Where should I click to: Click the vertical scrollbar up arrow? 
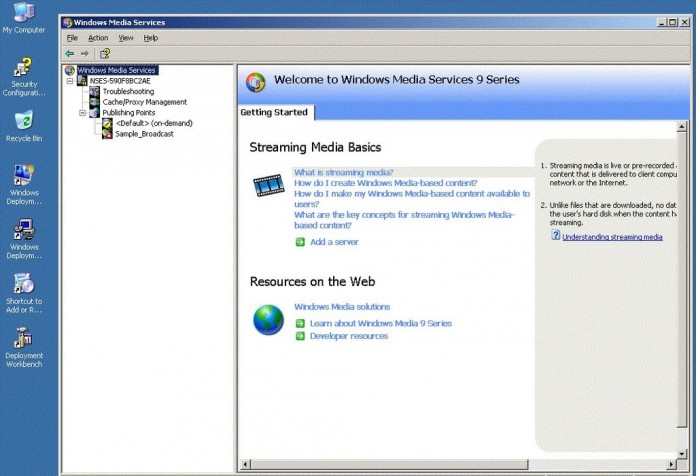(682, 127)
